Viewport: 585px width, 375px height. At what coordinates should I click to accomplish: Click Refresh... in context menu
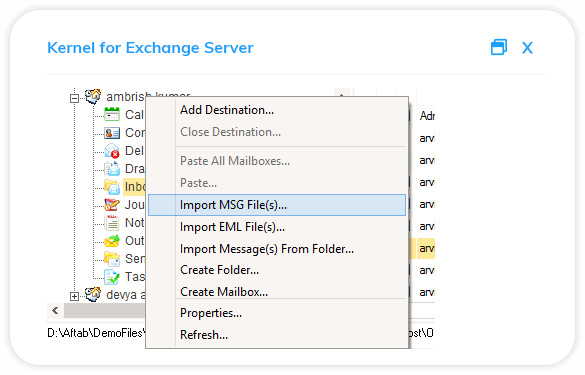[x=277, y=335]
